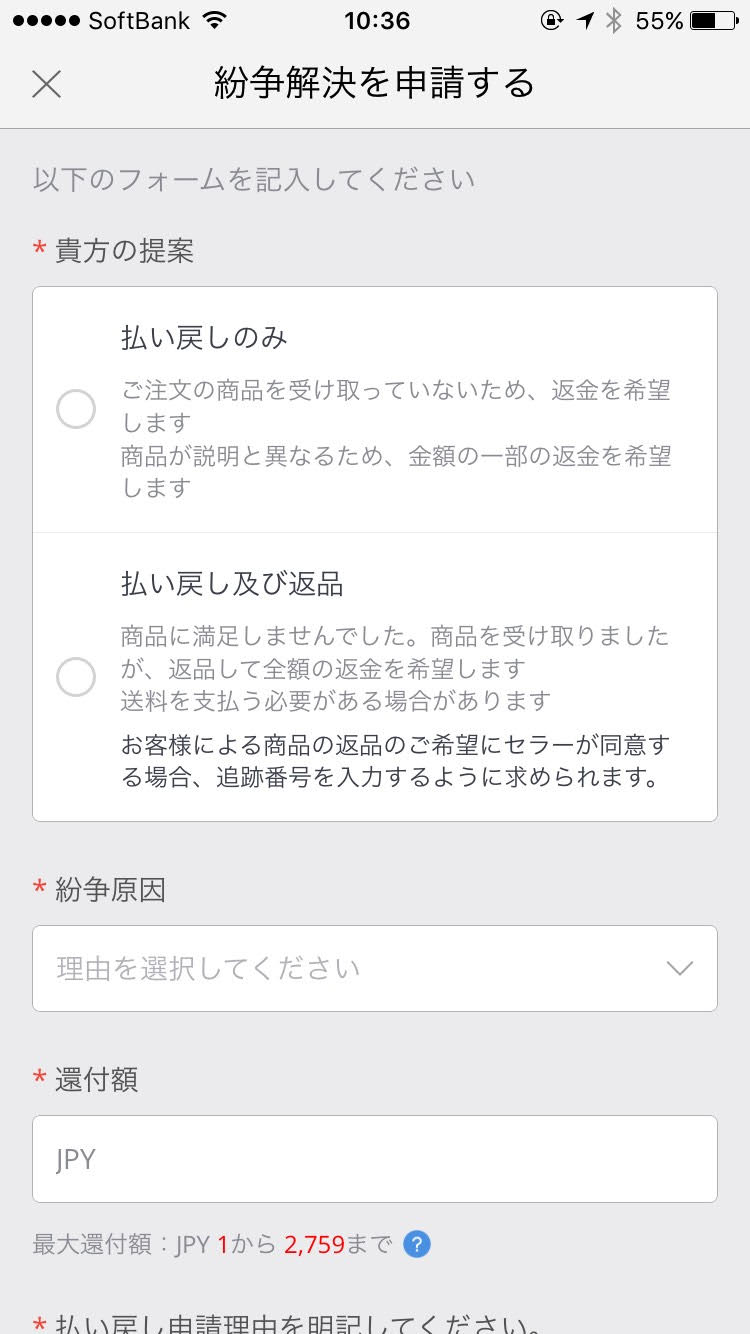Tap the battery icon in status bar
750x1334 pixels.
[716, 21]
